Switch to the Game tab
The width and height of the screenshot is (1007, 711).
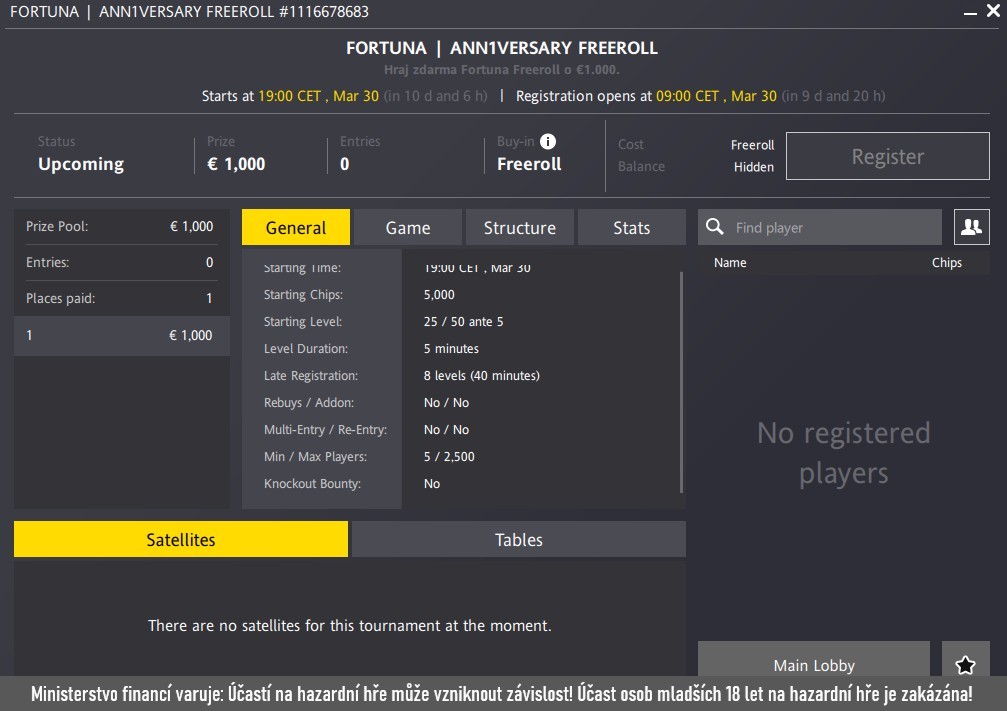408,227
